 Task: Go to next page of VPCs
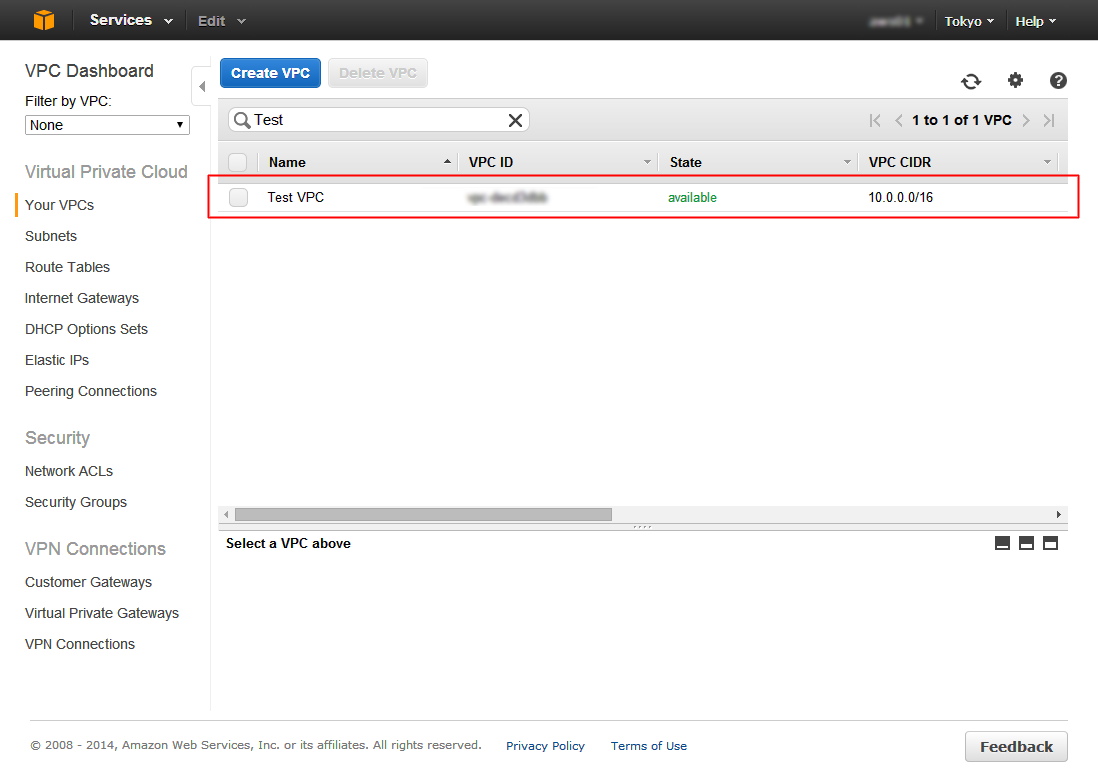pyautogui.click(x=1026, y=120)
